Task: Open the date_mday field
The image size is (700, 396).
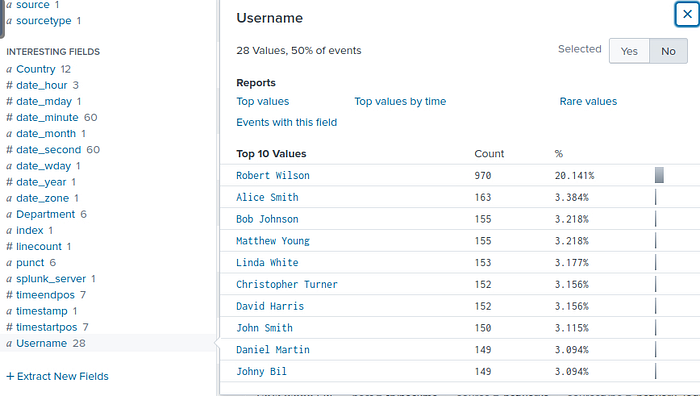Action: [x=44, y=101]
